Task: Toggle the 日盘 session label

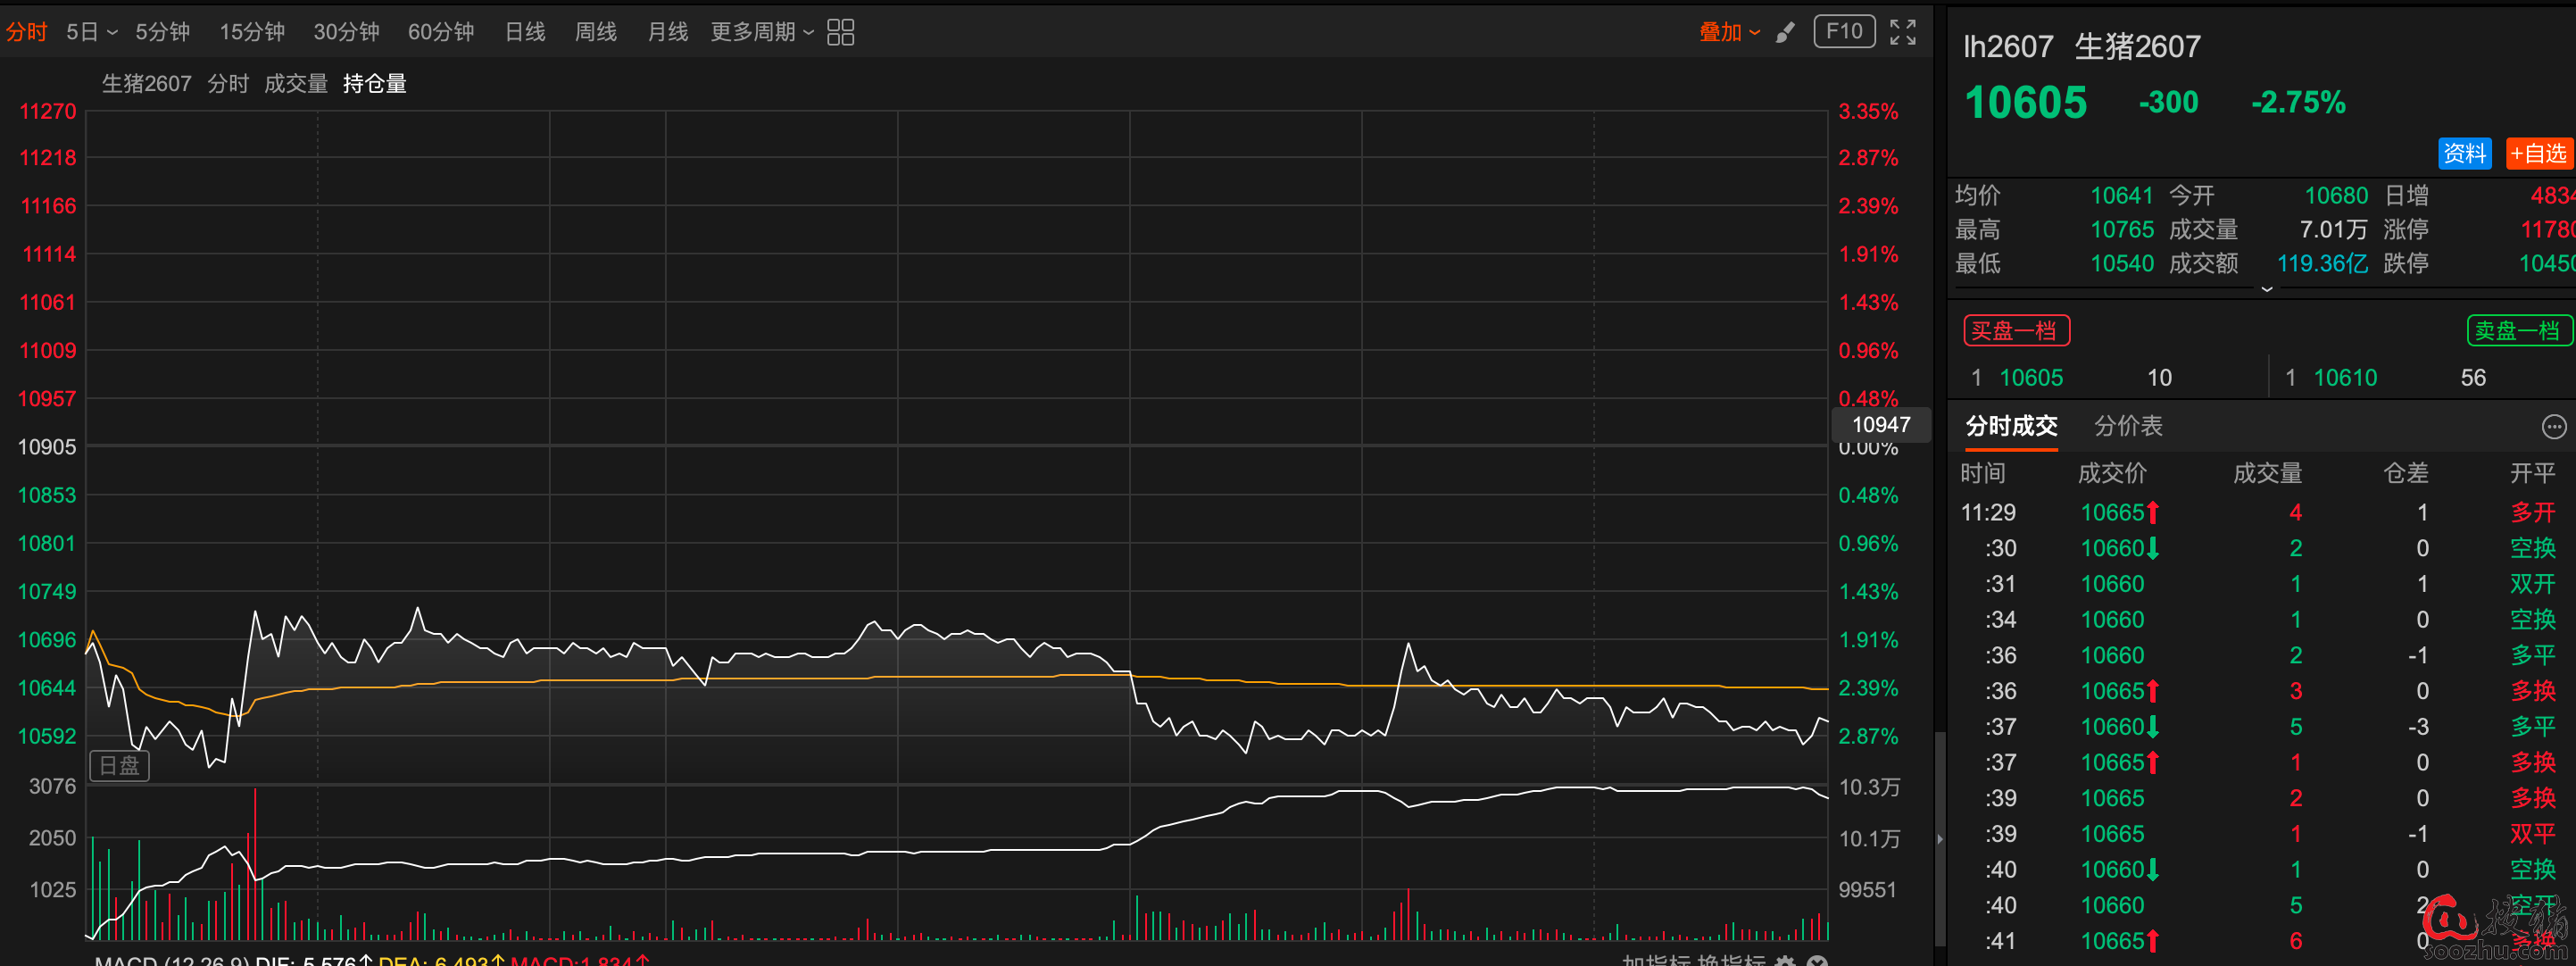Action: pyautogui.click(x=119, y=766)
